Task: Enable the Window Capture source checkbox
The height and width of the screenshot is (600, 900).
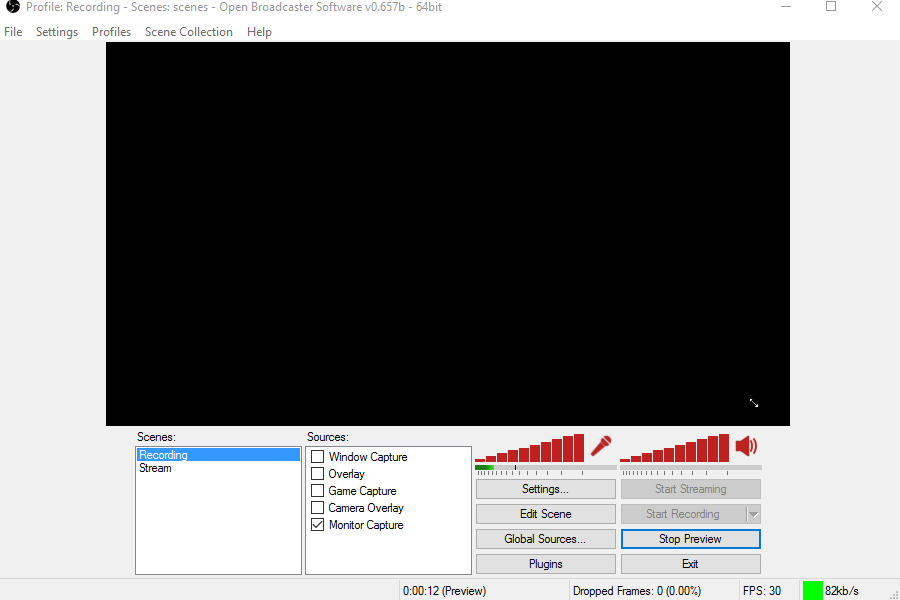Action: 317,457
